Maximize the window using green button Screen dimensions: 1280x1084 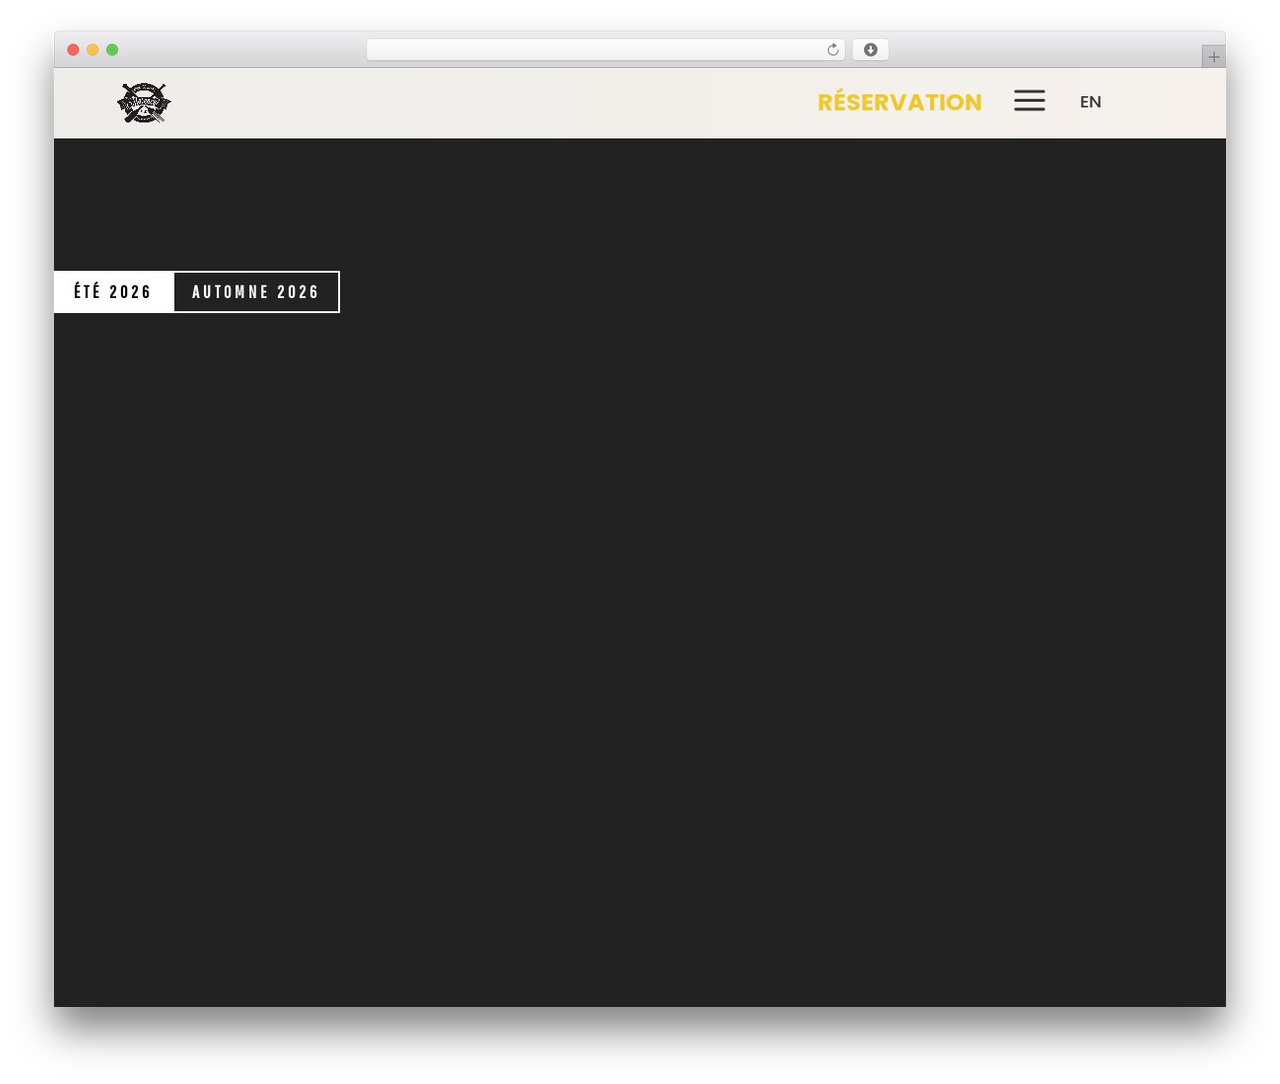[112, 50]
